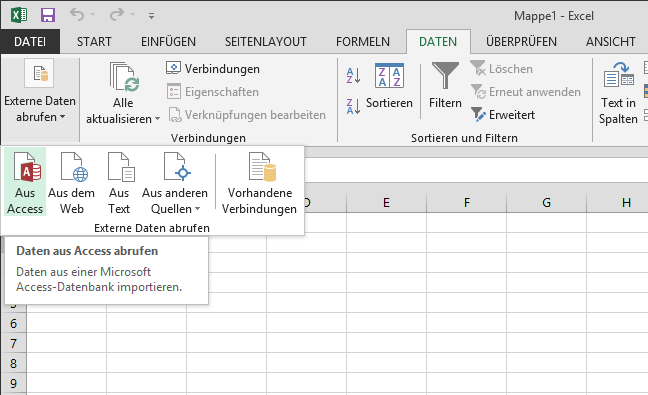Click the Alle aktualisieren refresh icon
This screenshot has height=395, width=648.
click(x=124, y=76)
